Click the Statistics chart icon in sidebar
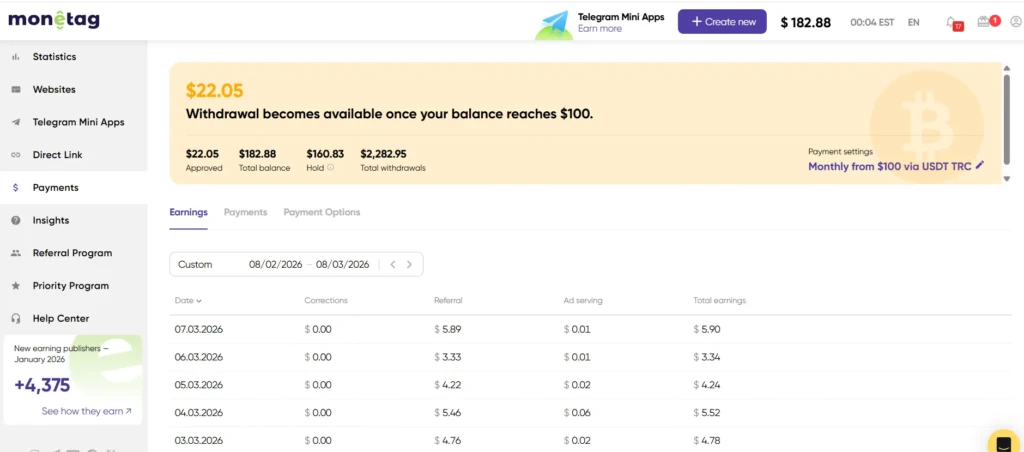This screenshot has width=1024, height=452. tap(16, 57)
